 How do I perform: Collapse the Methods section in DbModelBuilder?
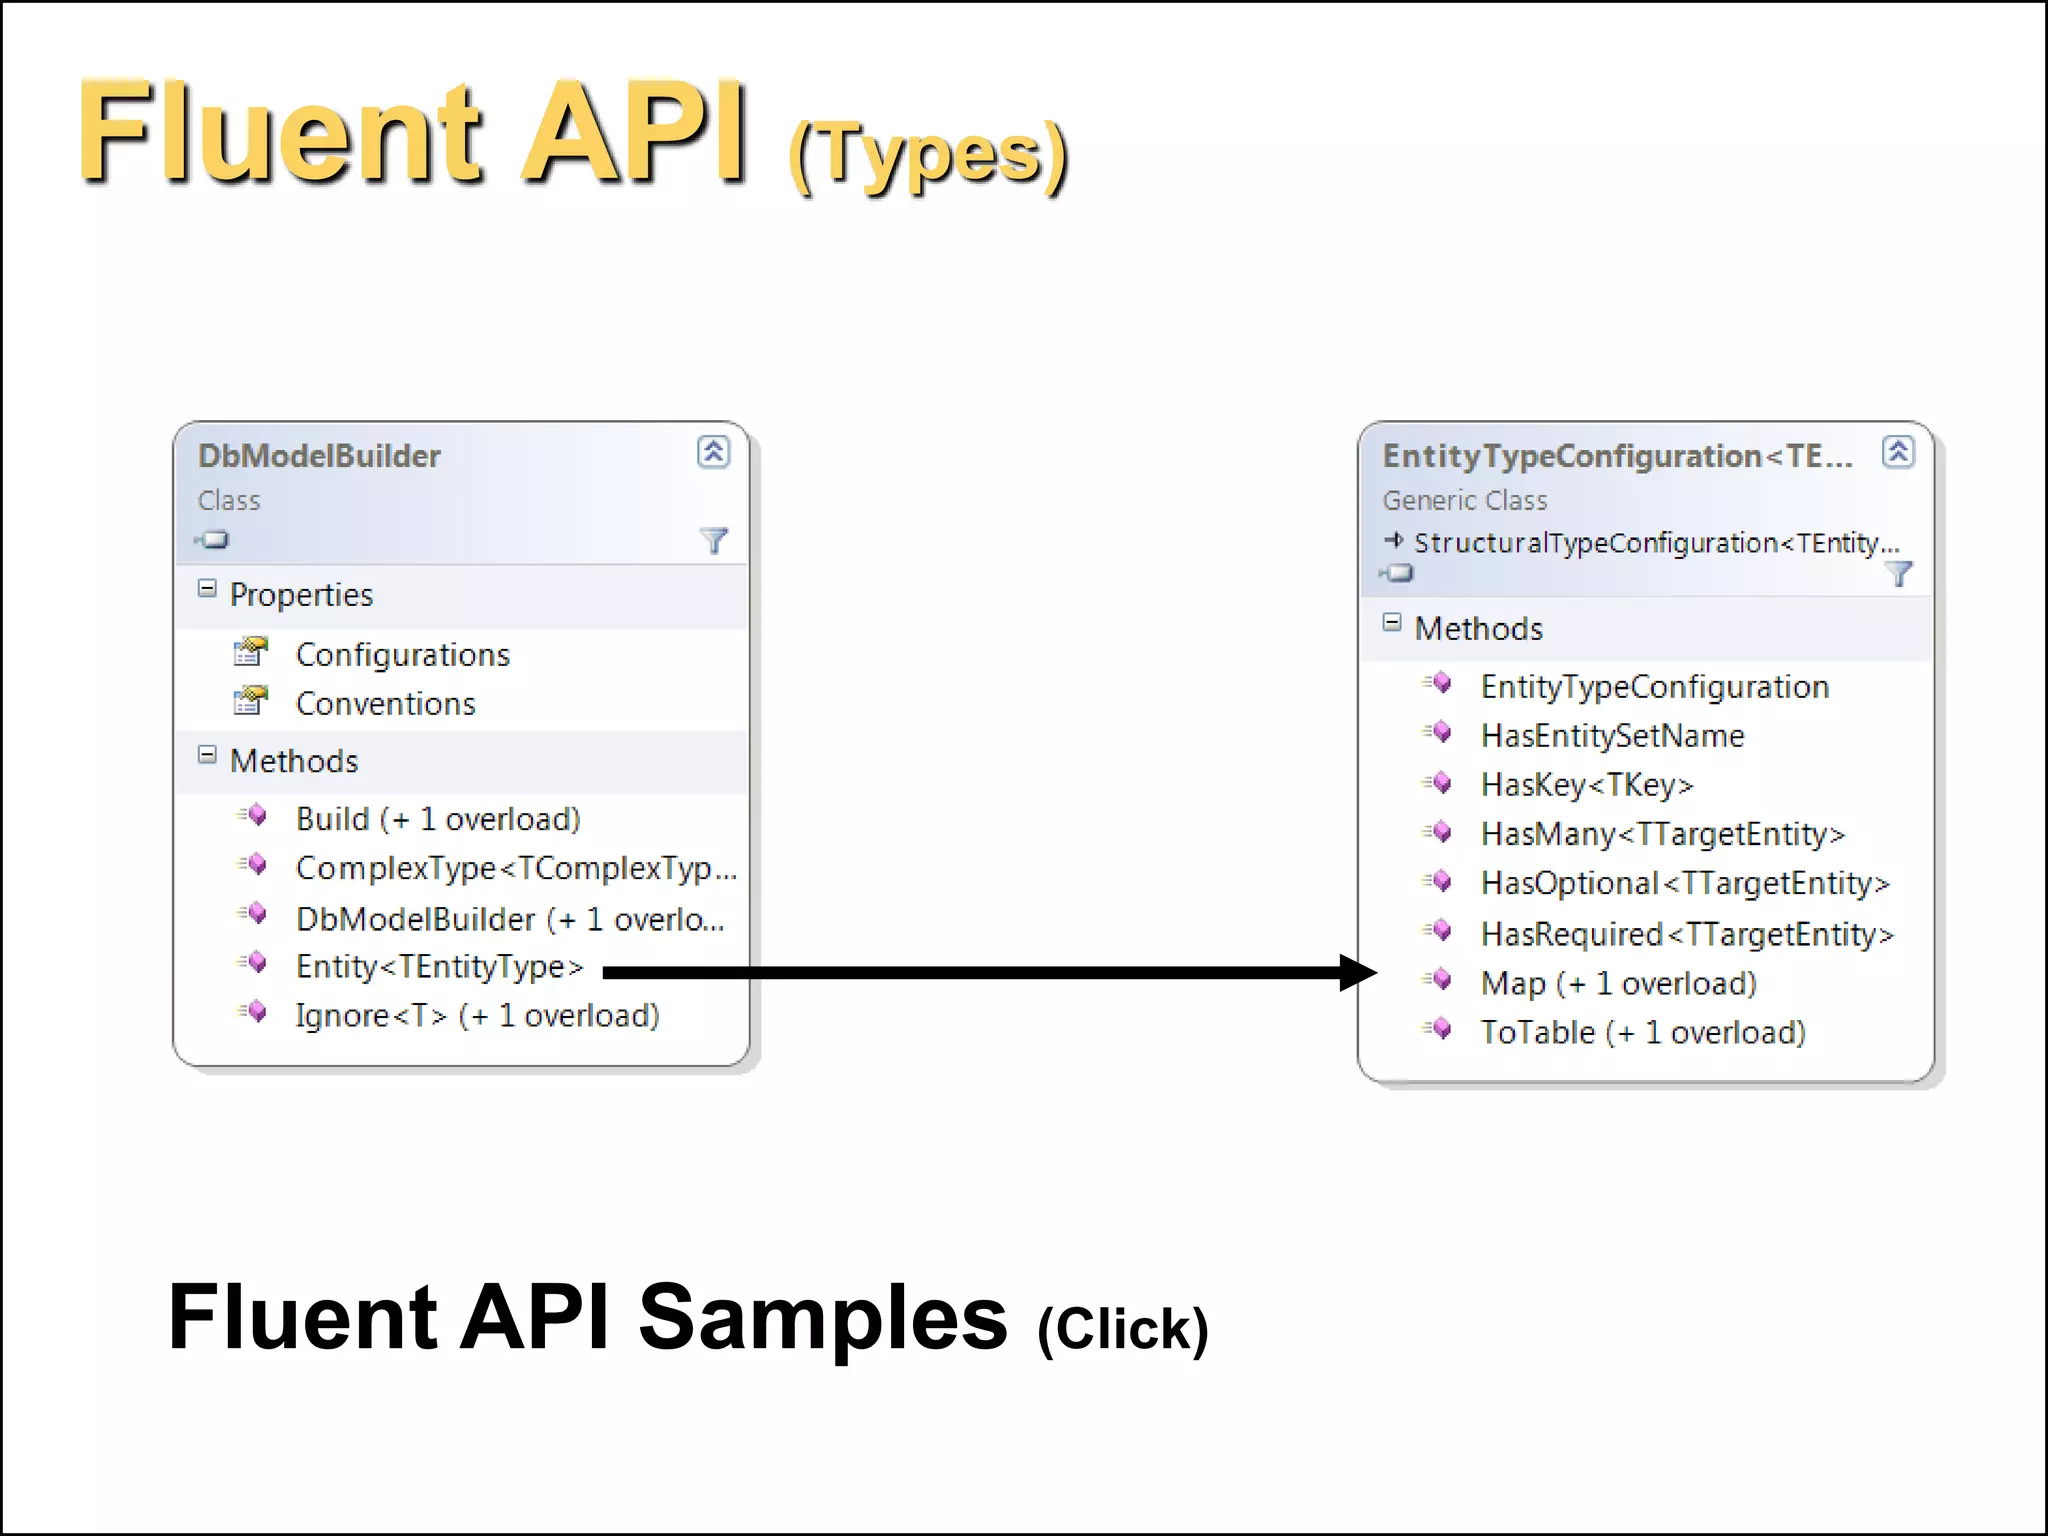207,756
